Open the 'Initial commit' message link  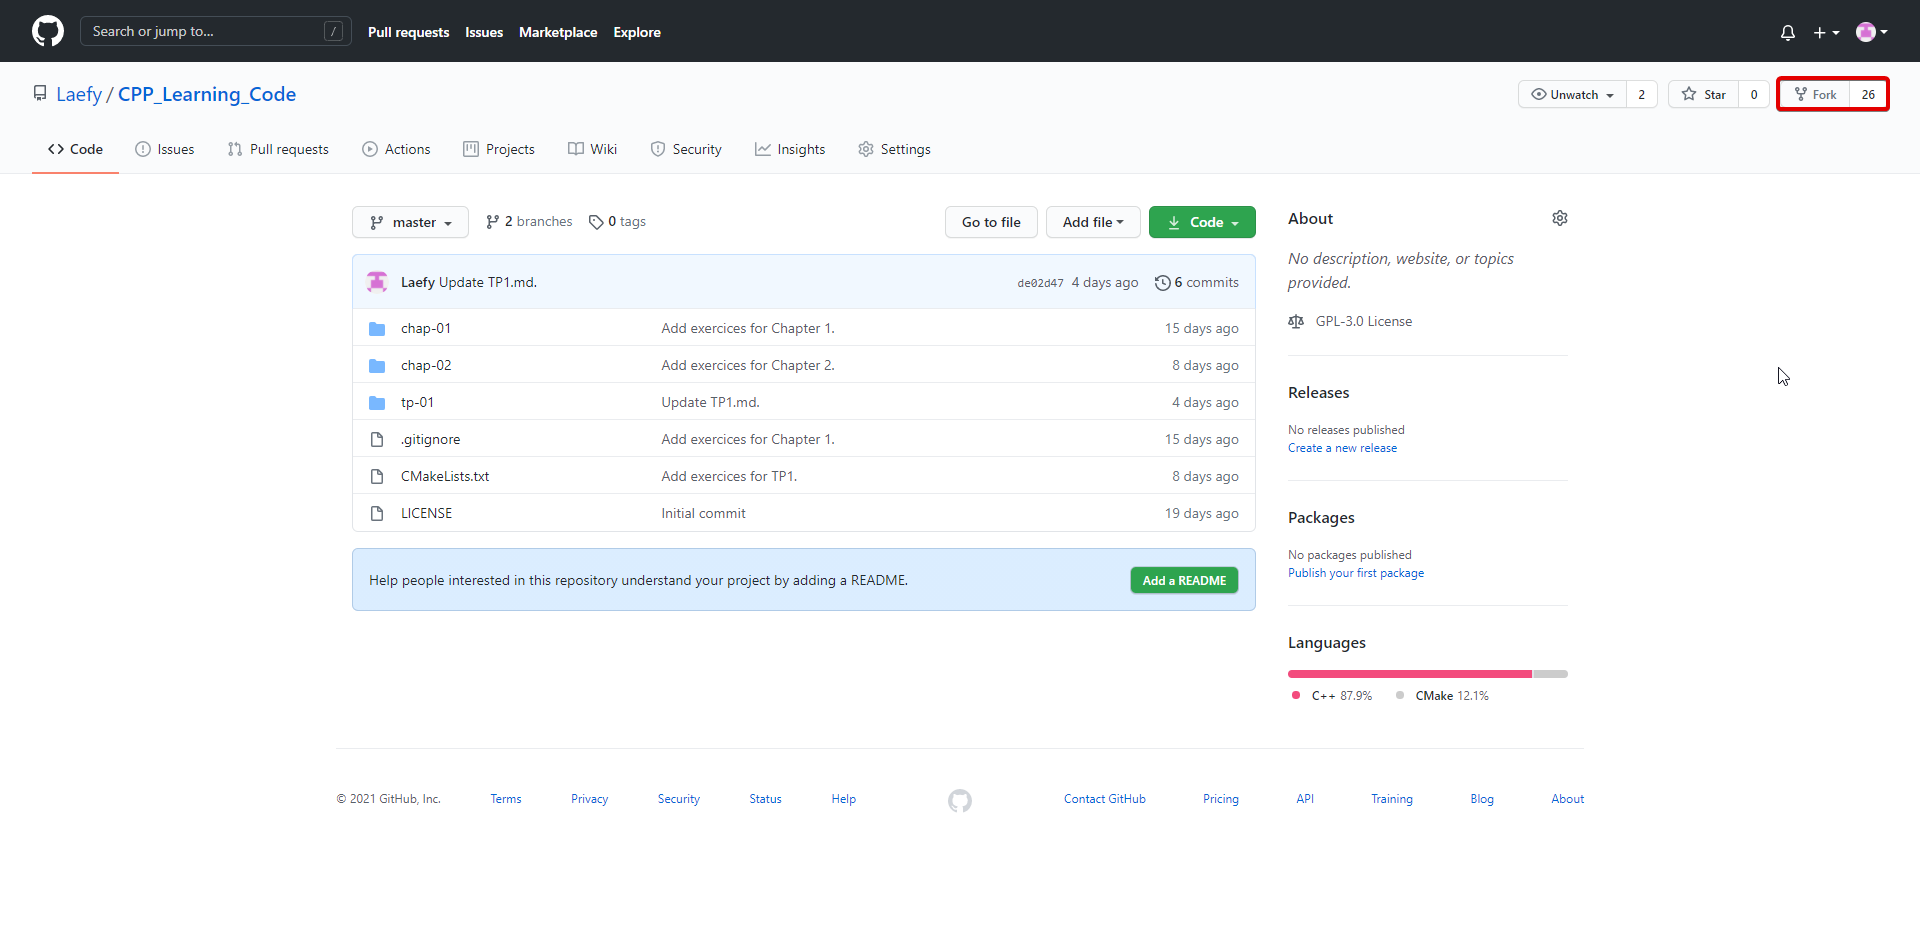coord(703,513)
